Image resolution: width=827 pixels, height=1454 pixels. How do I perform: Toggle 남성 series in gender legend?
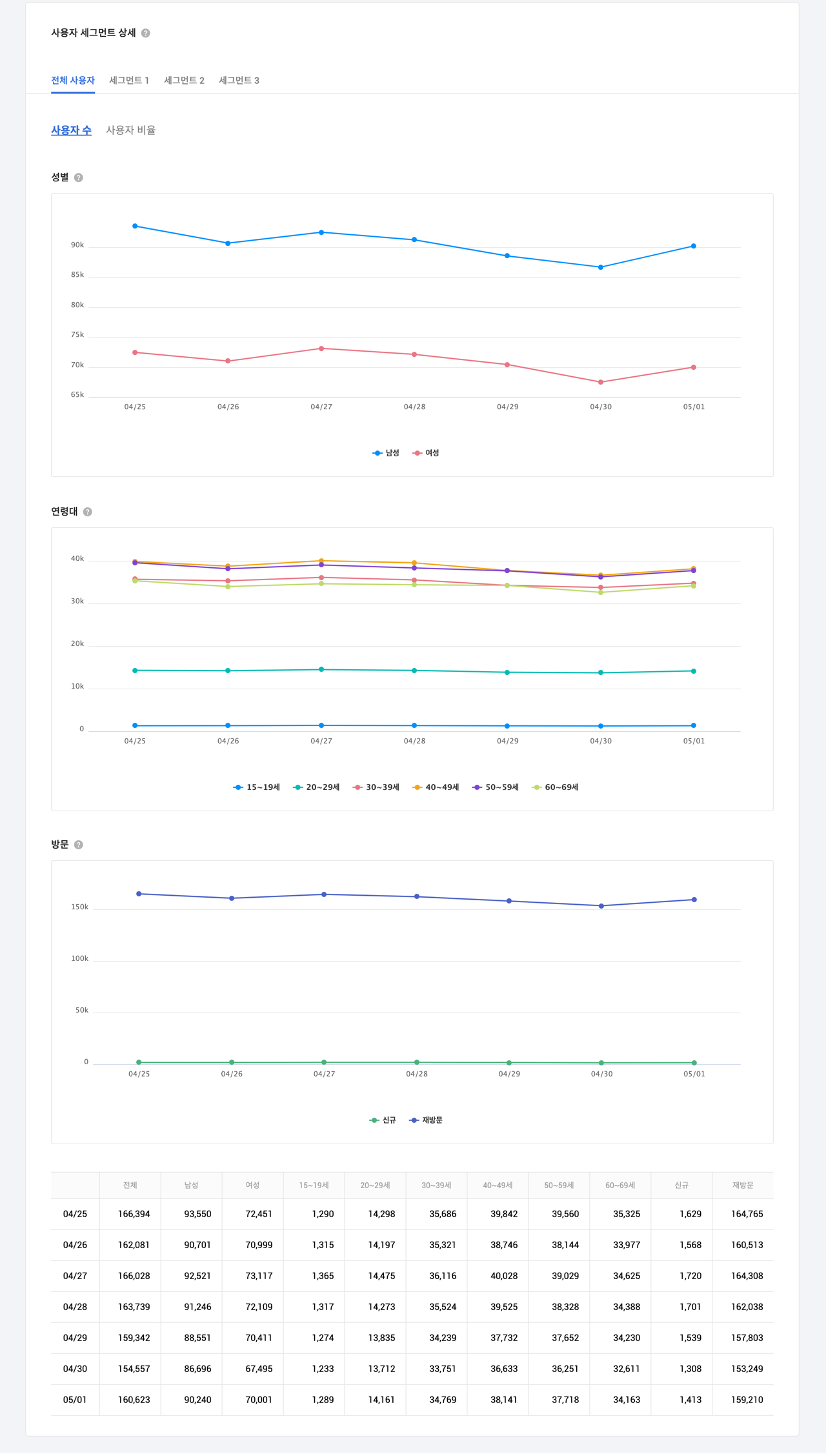tap(386, 453)
